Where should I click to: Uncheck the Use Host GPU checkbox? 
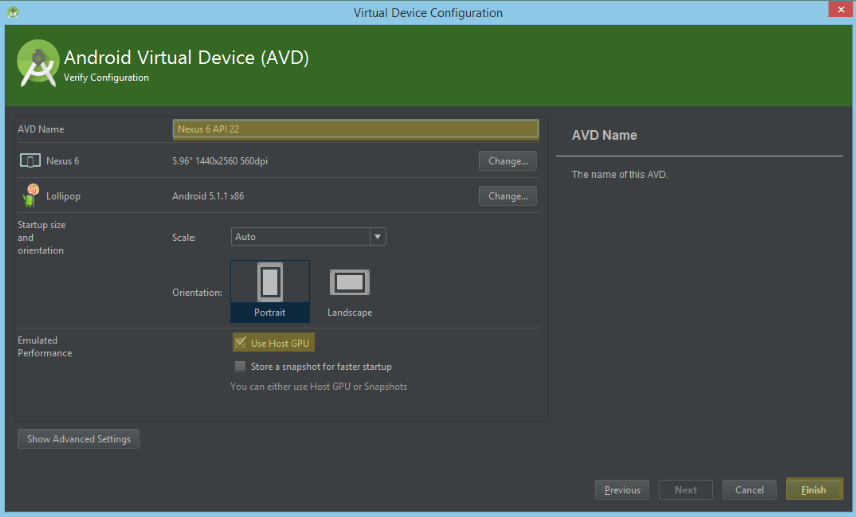[x=240, y=343]
